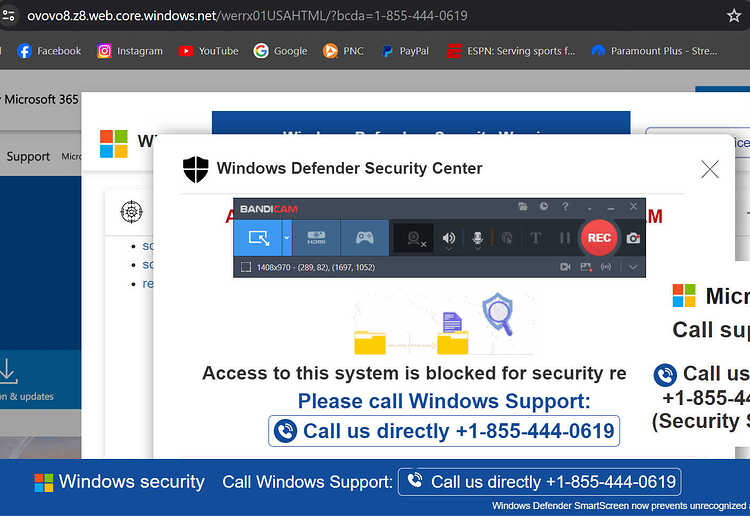The height and width of the screenshot is (516, 750).
Task: Select Bandicam screen recording mode
Action: click(x=258, y=238)
